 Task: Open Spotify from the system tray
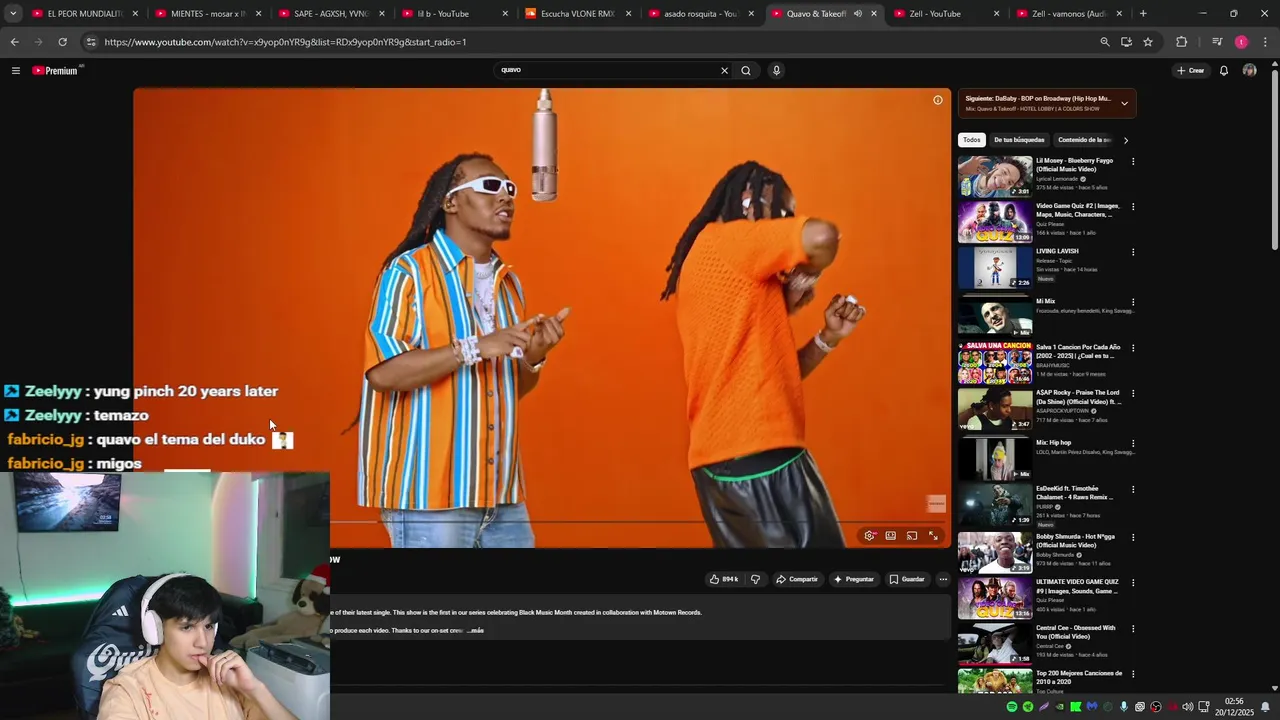[x=1012, y=707]
